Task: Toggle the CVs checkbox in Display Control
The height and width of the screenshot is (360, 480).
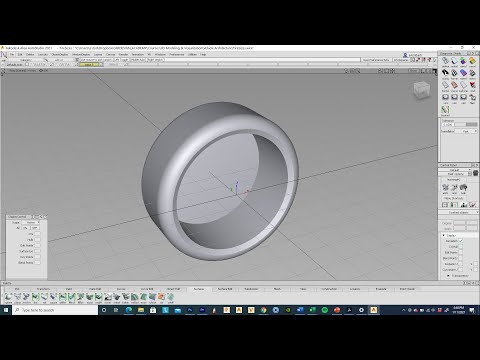Action: [x=37, y=234]
